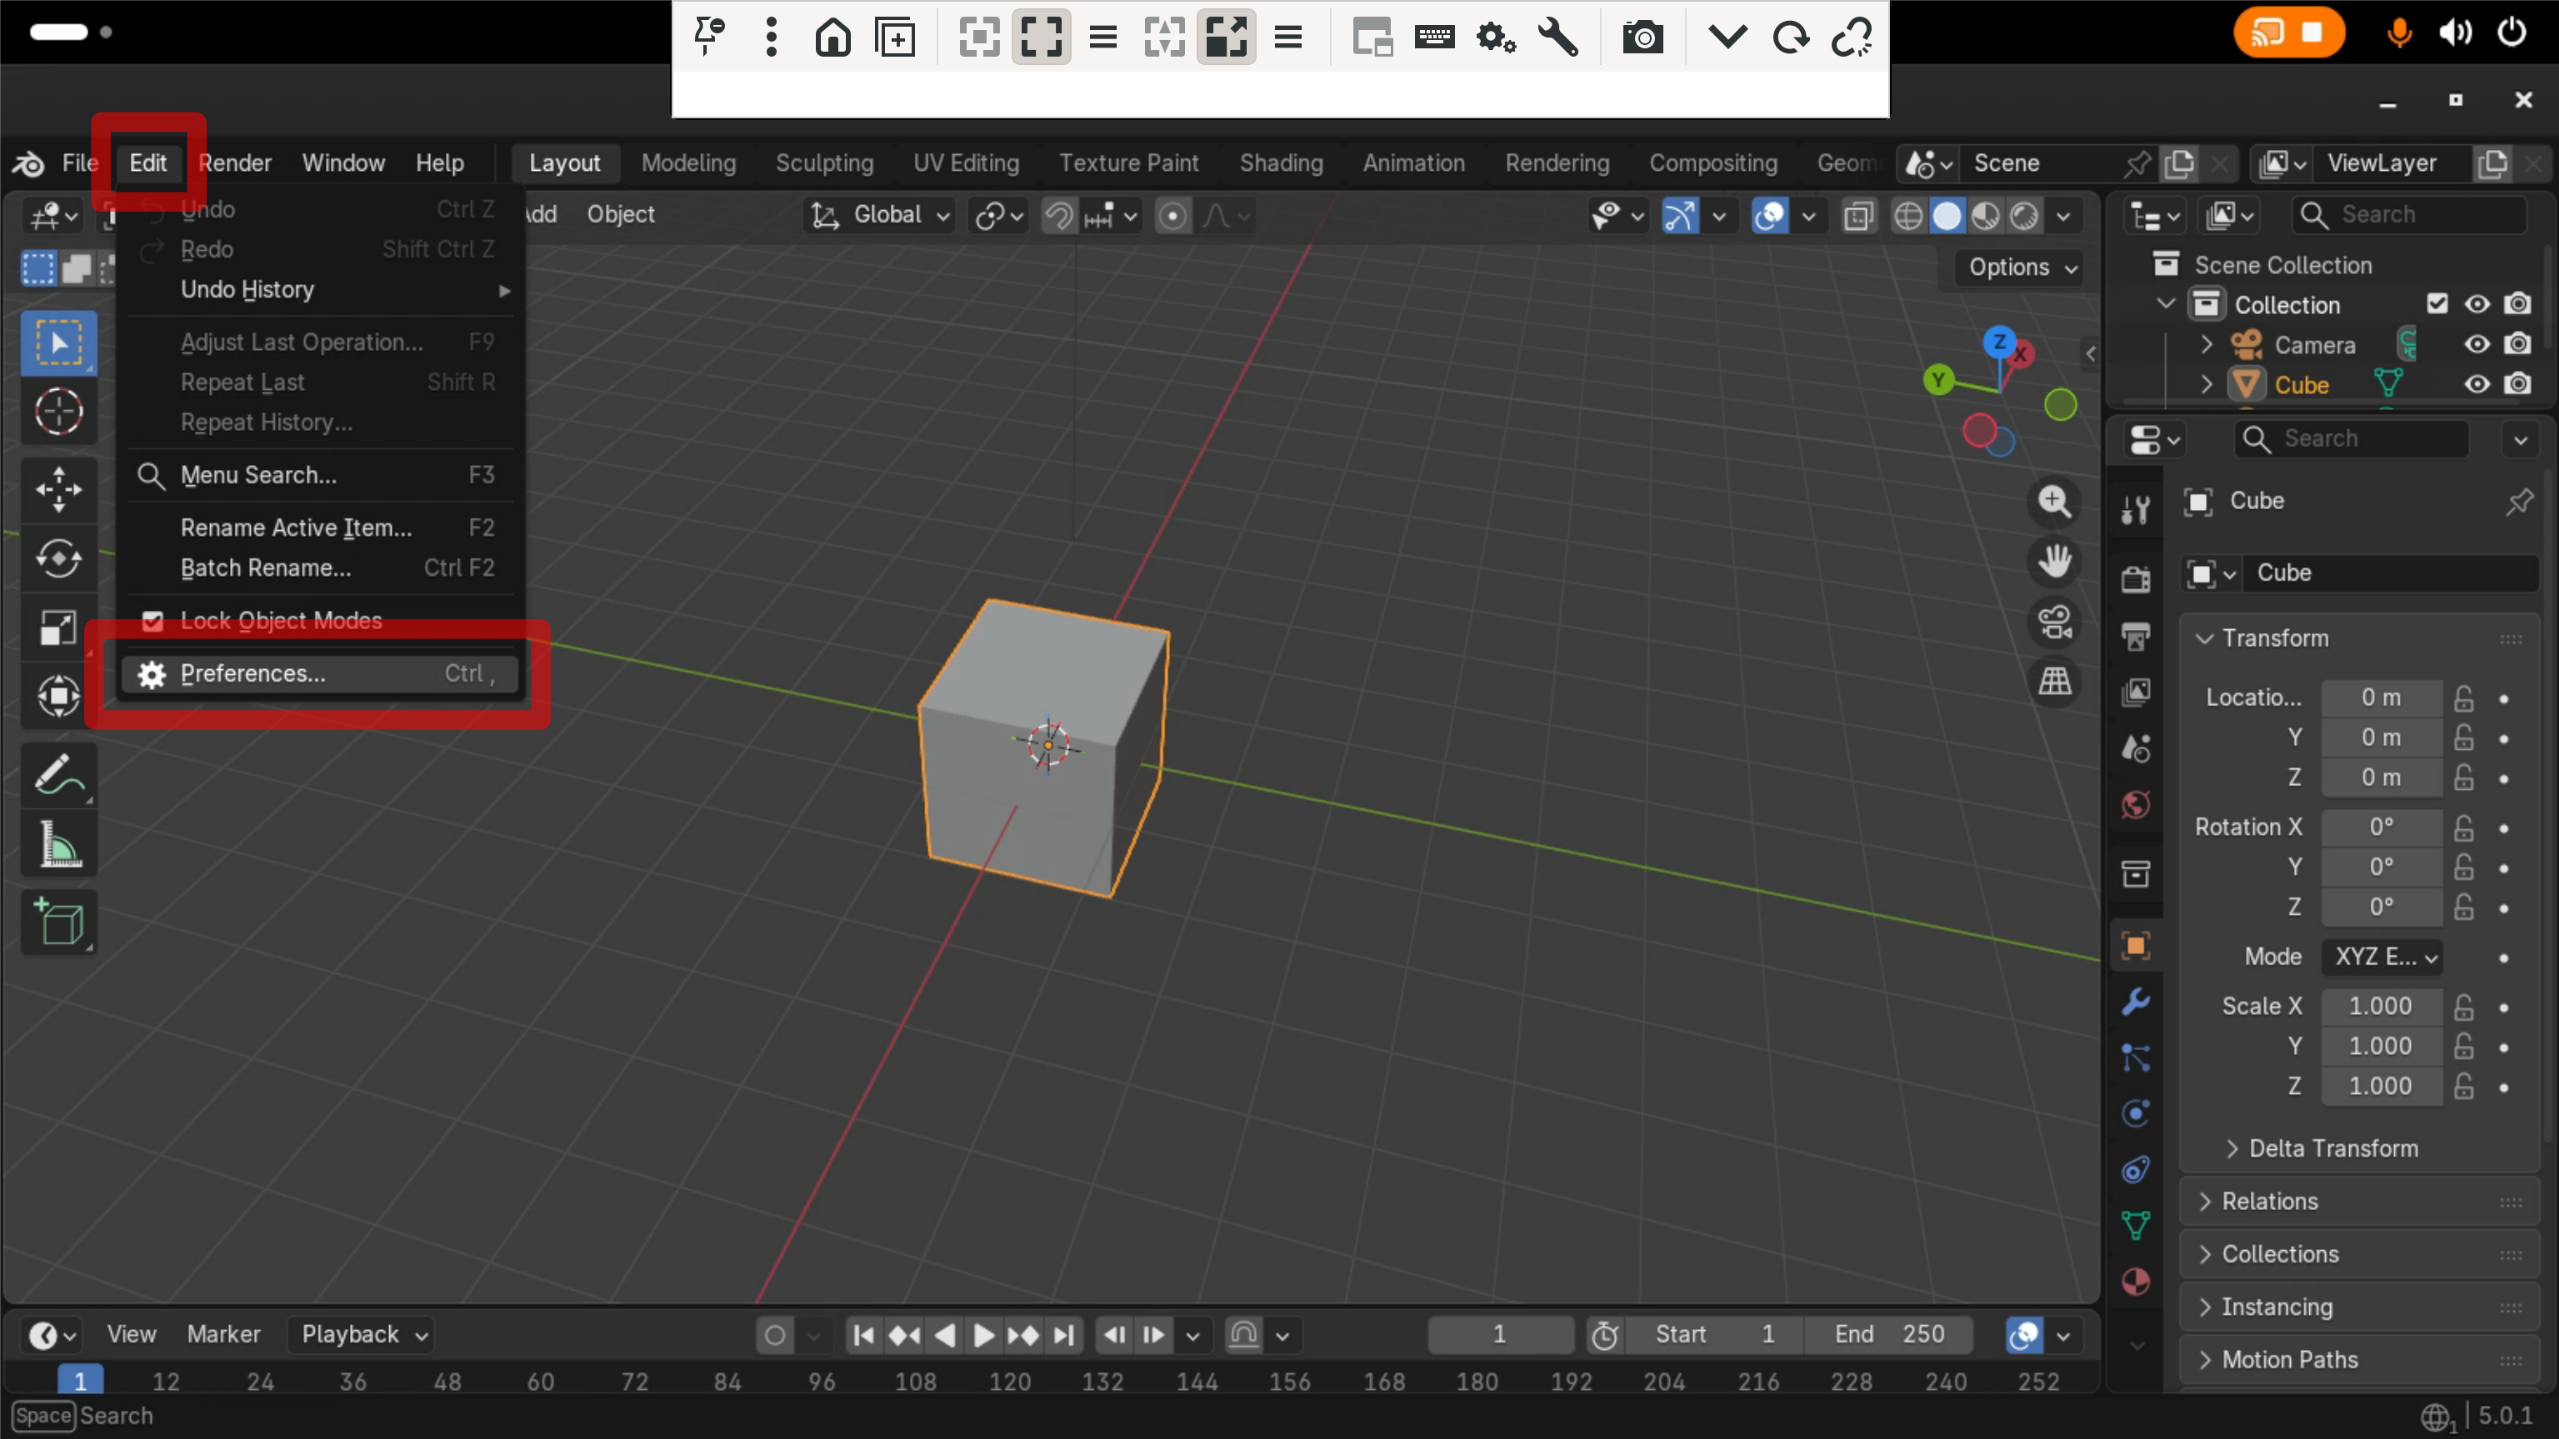Select the Move tool in toolbar
This screenshot has height=1439, width=2559.
pyautogui.click(x=58, y=489)
